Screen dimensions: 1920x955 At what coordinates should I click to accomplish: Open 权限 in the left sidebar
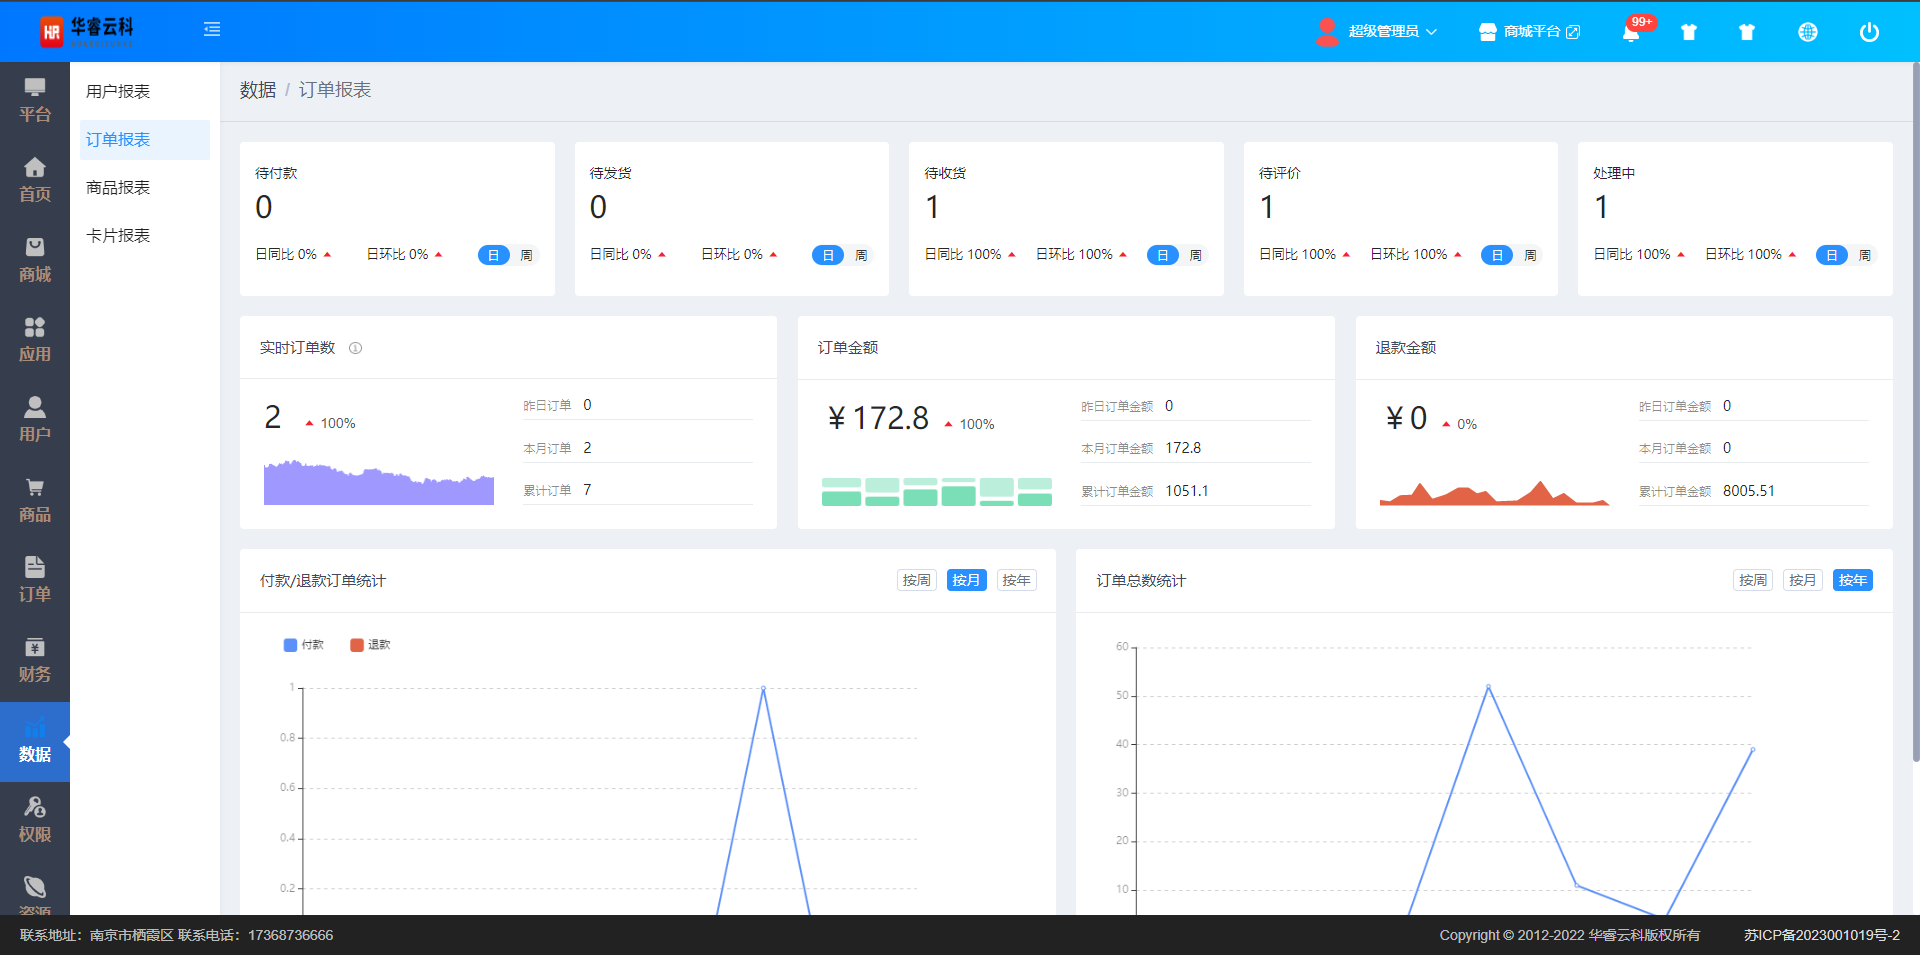(x=35, y=819)
